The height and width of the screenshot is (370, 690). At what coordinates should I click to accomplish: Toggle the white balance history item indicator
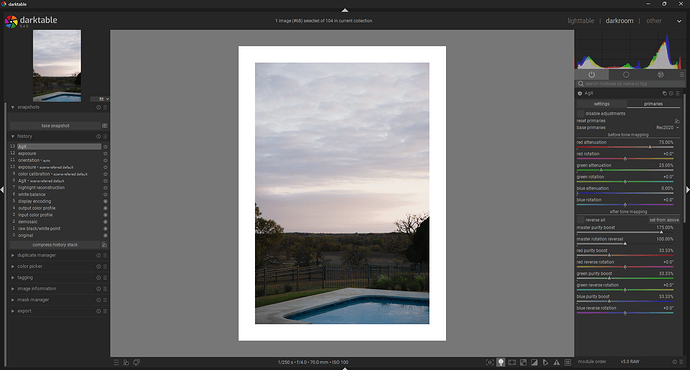[105, 194]
